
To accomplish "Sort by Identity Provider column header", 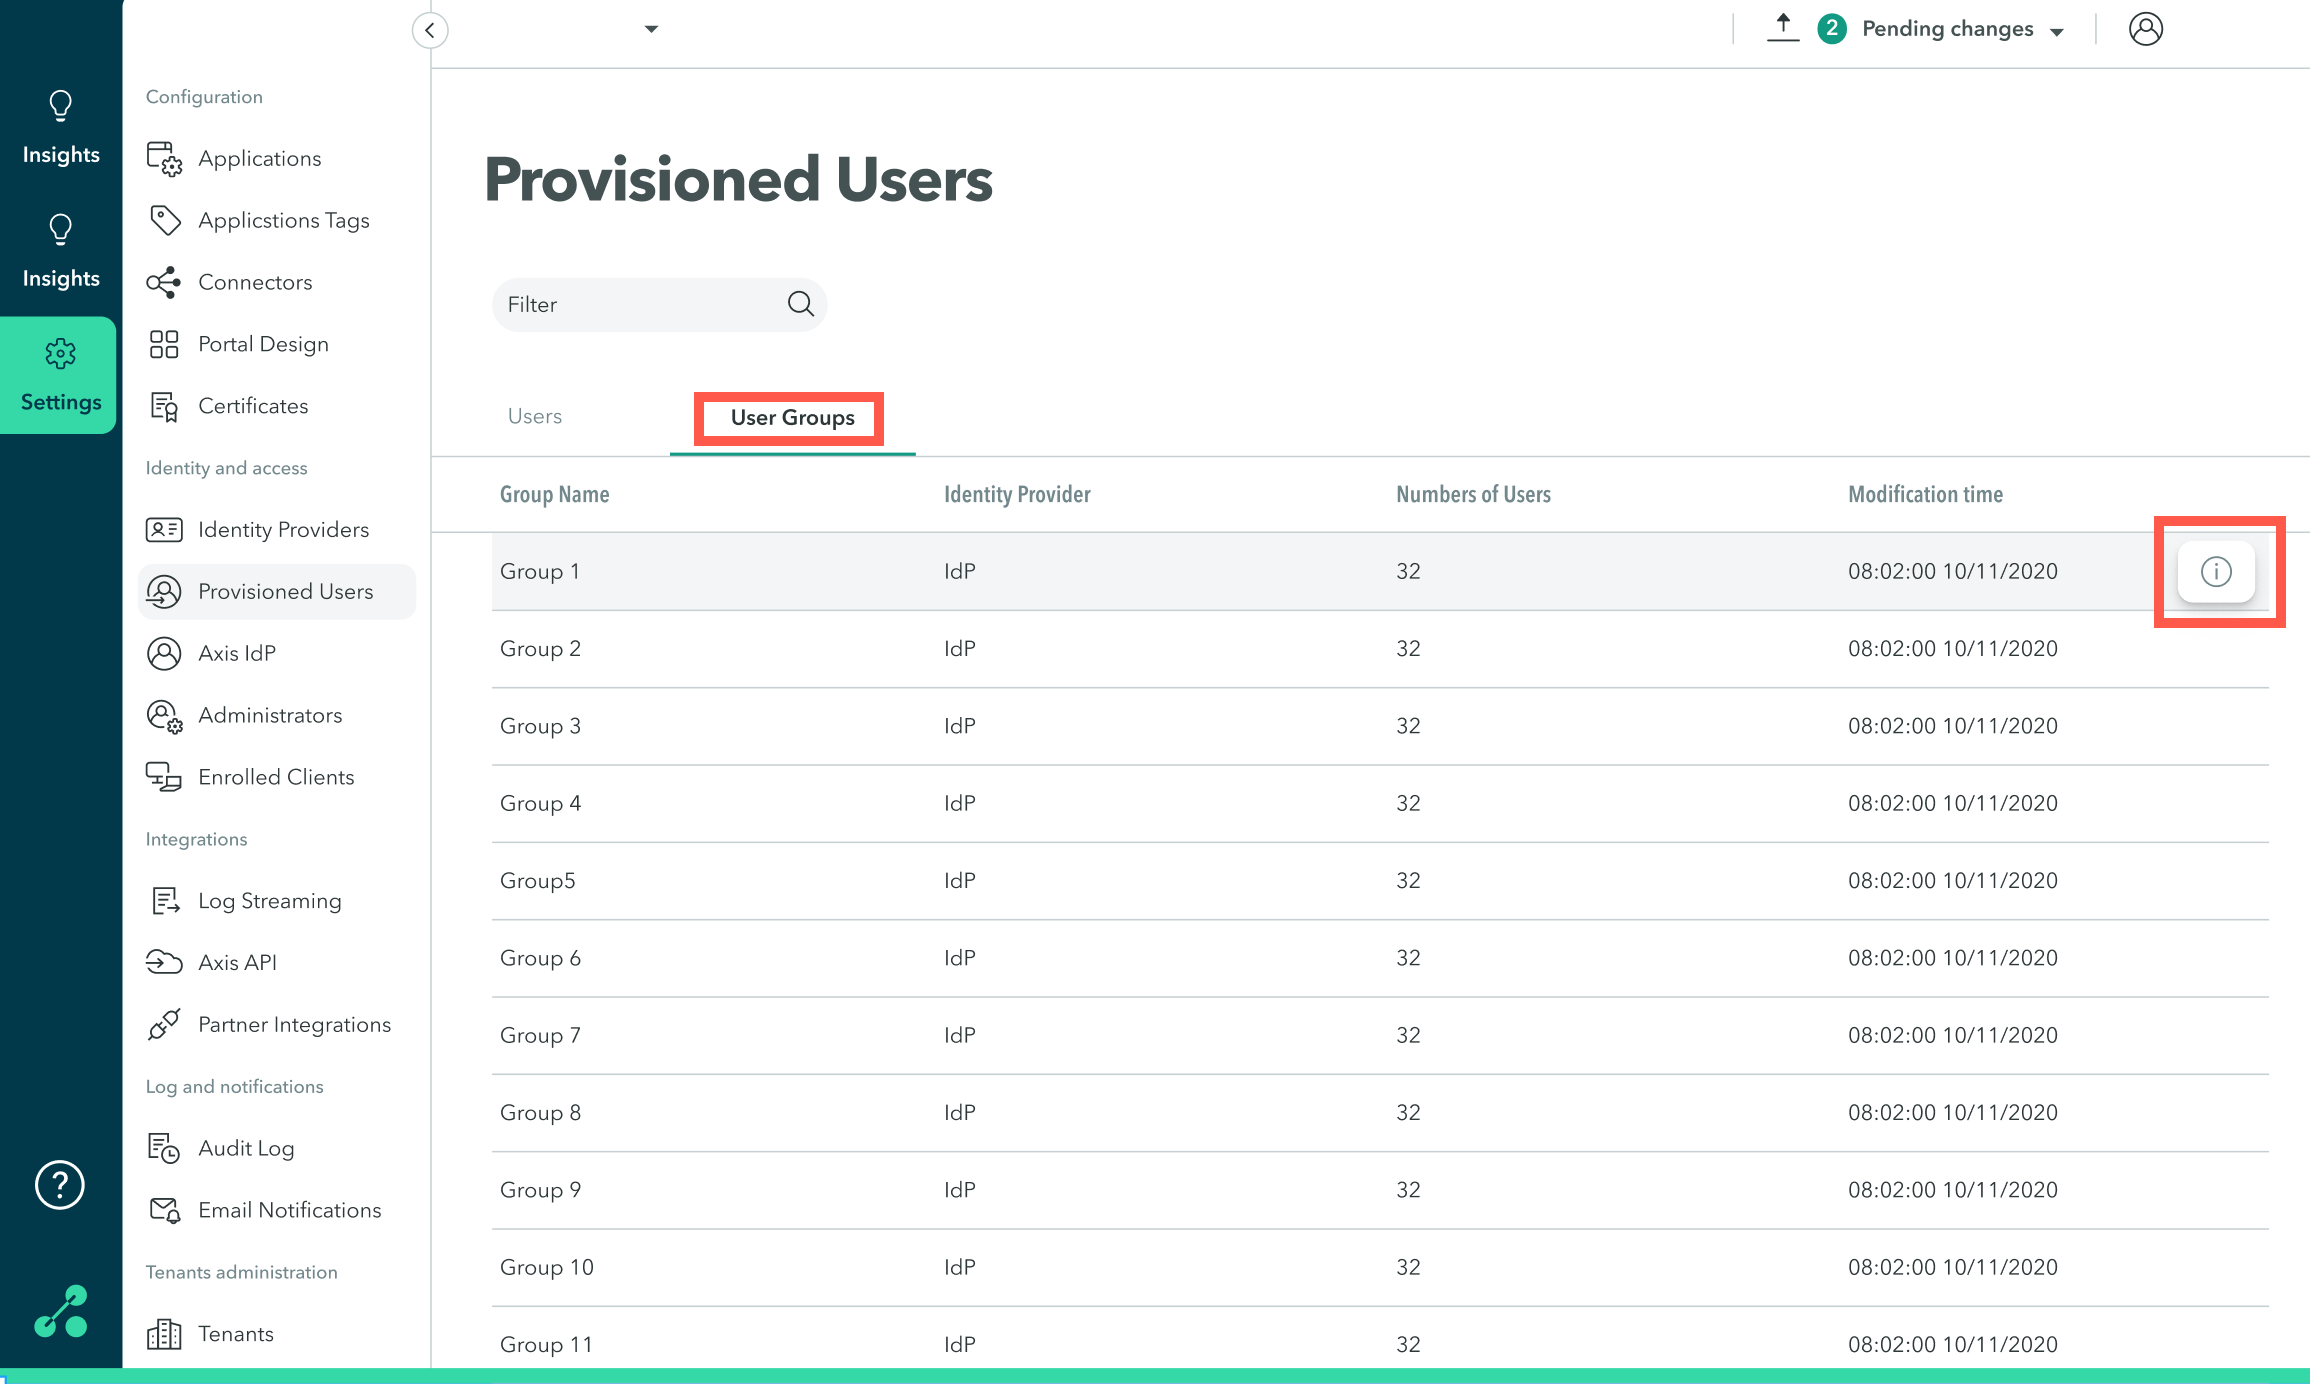I will click(x=1017, y=494).
